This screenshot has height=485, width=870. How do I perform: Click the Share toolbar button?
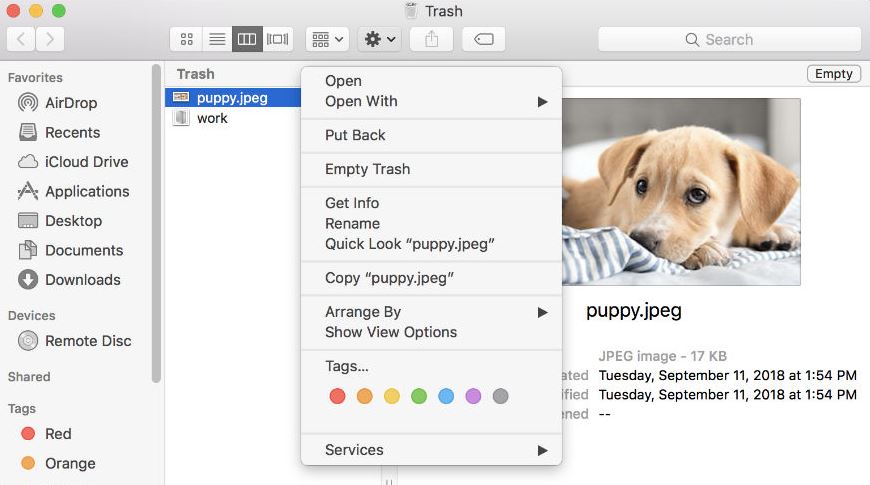tap(431, 39)
